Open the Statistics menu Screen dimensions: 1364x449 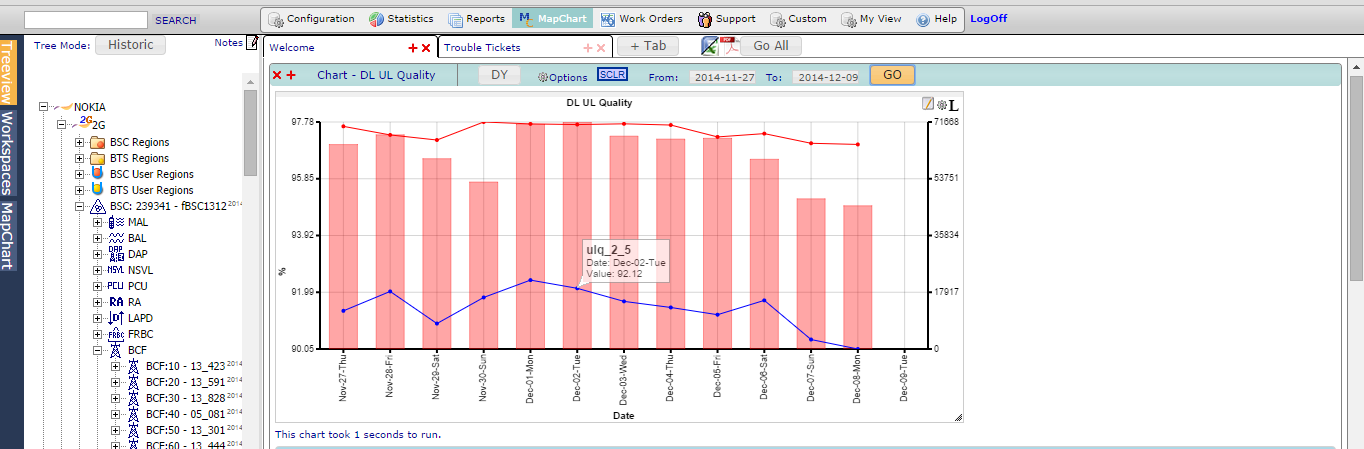tap(401, 19)
